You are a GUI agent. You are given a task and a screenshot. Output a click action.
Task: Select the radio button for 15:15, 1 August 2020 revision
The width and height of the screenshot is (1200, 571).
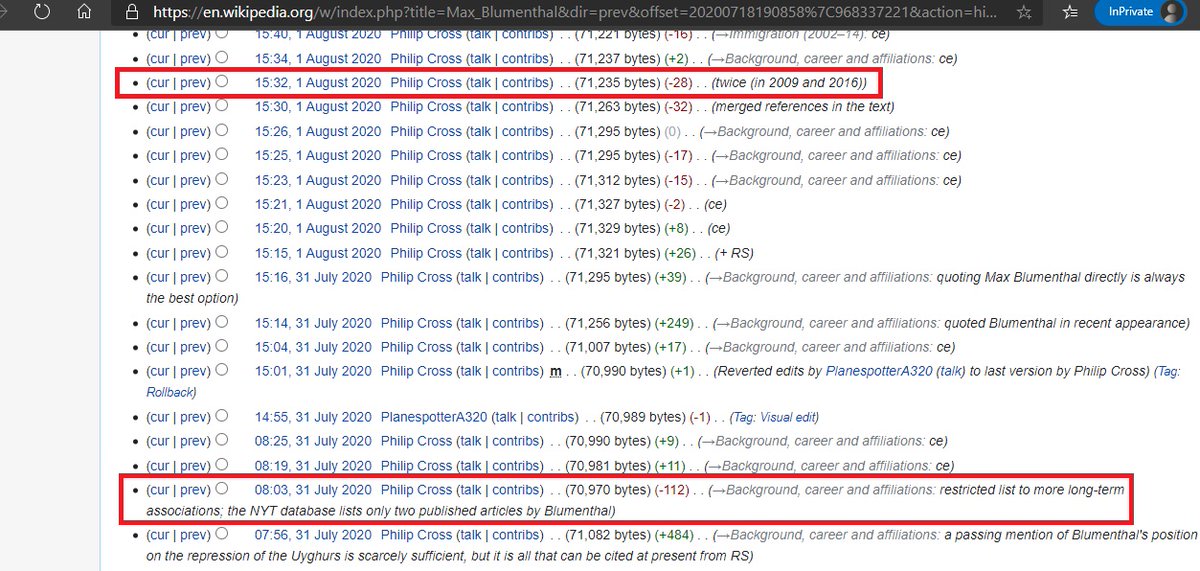click(x=222, y=252)
